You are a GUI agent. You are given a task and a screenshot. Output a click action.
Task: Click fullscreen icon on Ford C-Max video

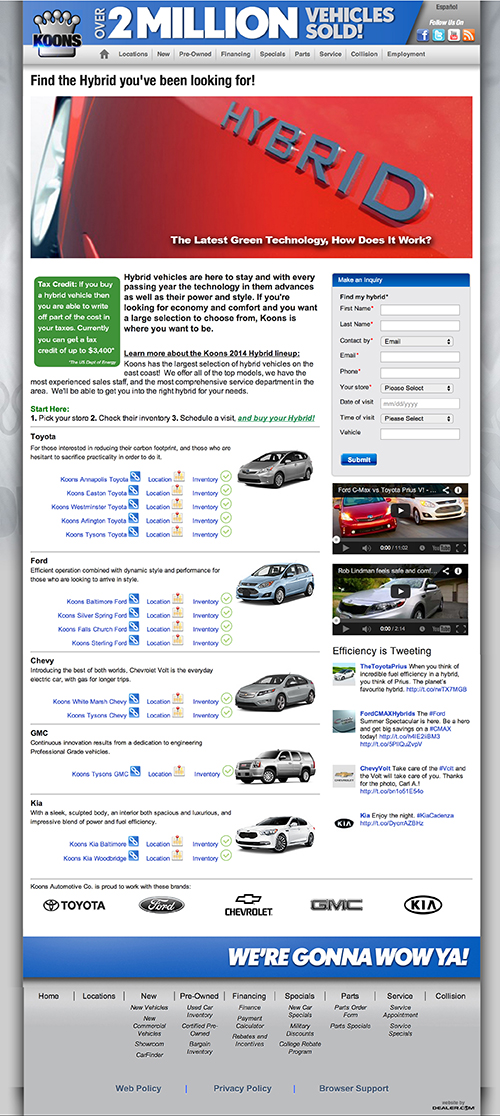(461, 548)
